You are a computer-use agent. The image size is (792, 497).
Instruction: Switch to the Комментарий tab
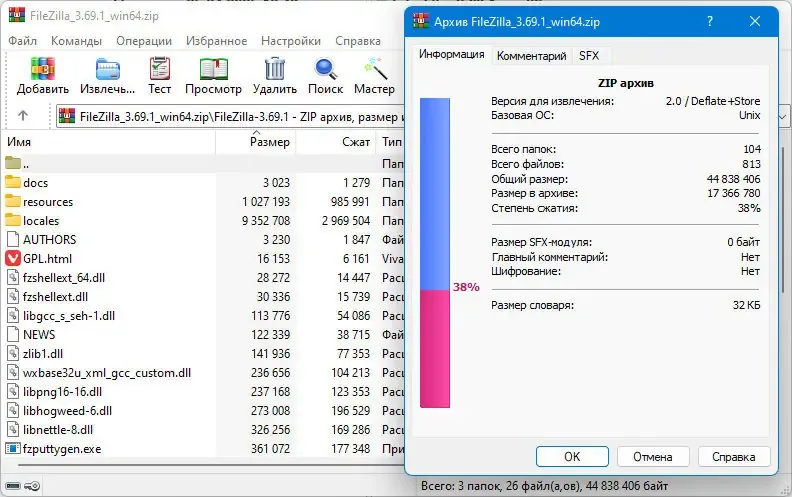pyautogui.click(x=531, y=56)
